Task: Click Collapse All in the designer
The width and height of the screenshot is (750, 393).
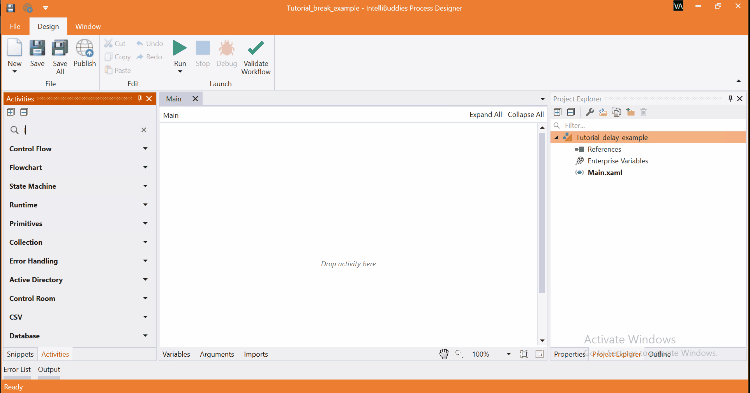Action: point(526,115)
